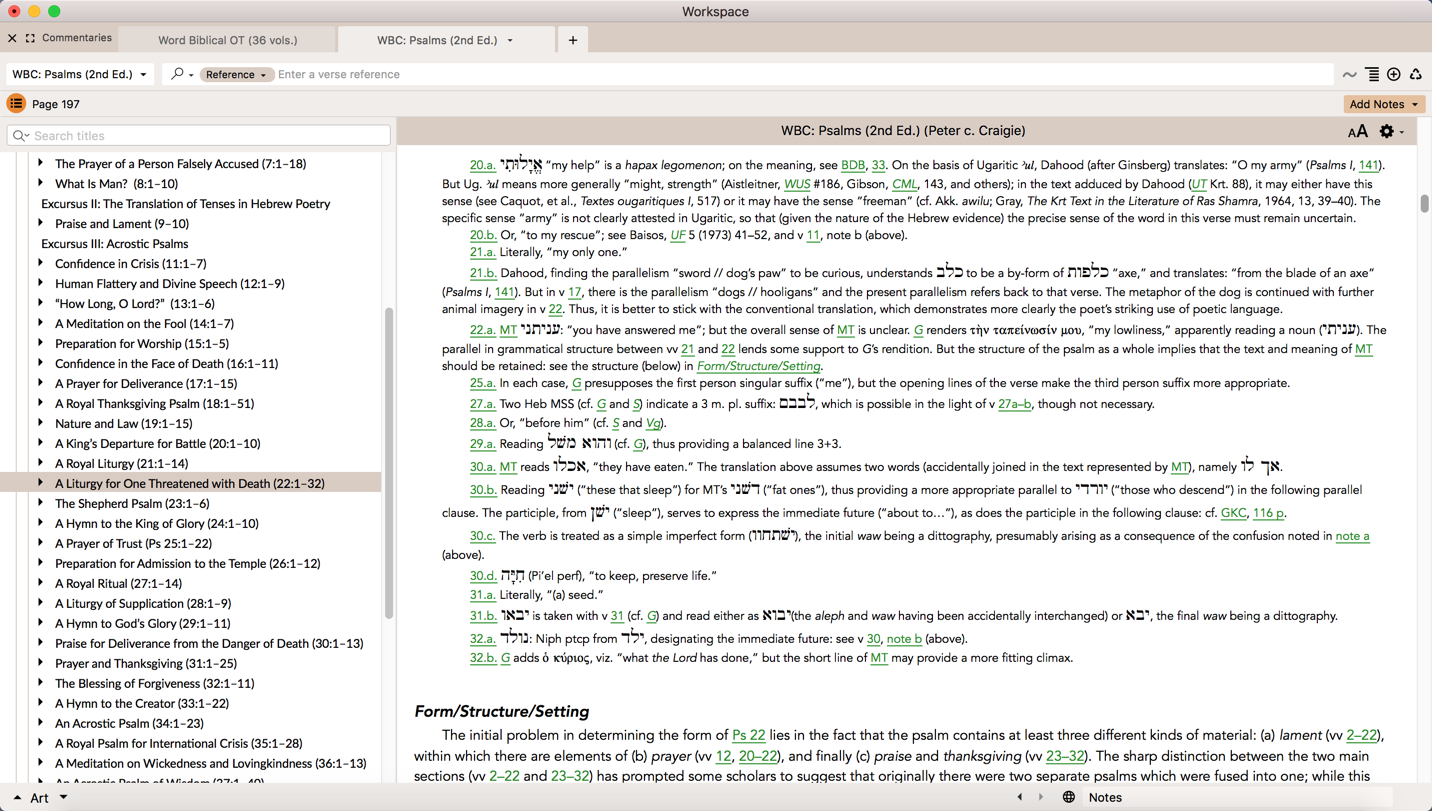This screenshot has height=811, width=1432.
Task: Click Notes in the bottom bar
Action: [x=1105, y=798]
